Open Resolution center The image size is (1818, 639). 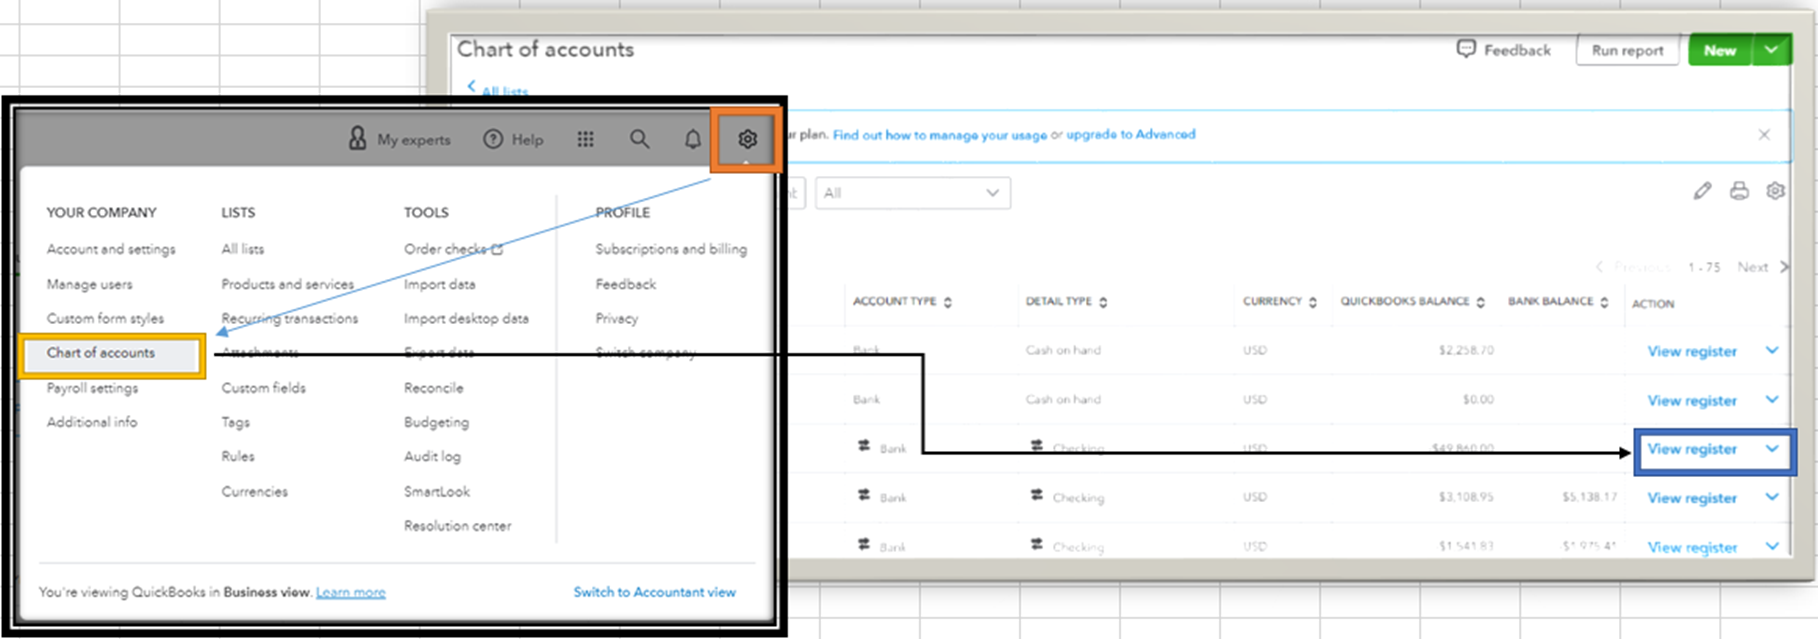pyautogui.click(x=457, y=525)
